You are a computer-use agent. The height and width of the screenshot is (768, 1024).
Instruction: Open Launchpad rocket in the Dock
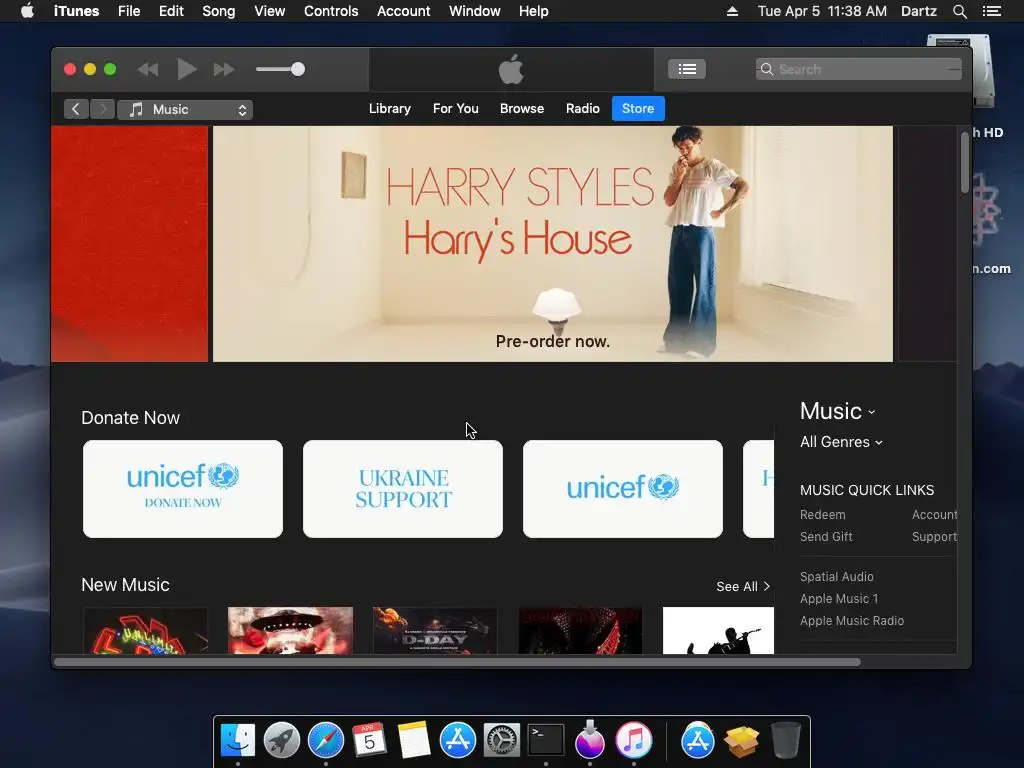click(281, 741)
